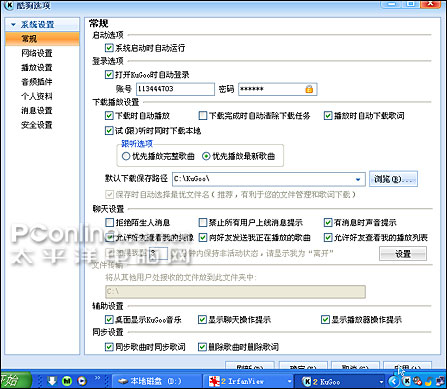Expand the quick launch overflow chevron

point(98,378)
